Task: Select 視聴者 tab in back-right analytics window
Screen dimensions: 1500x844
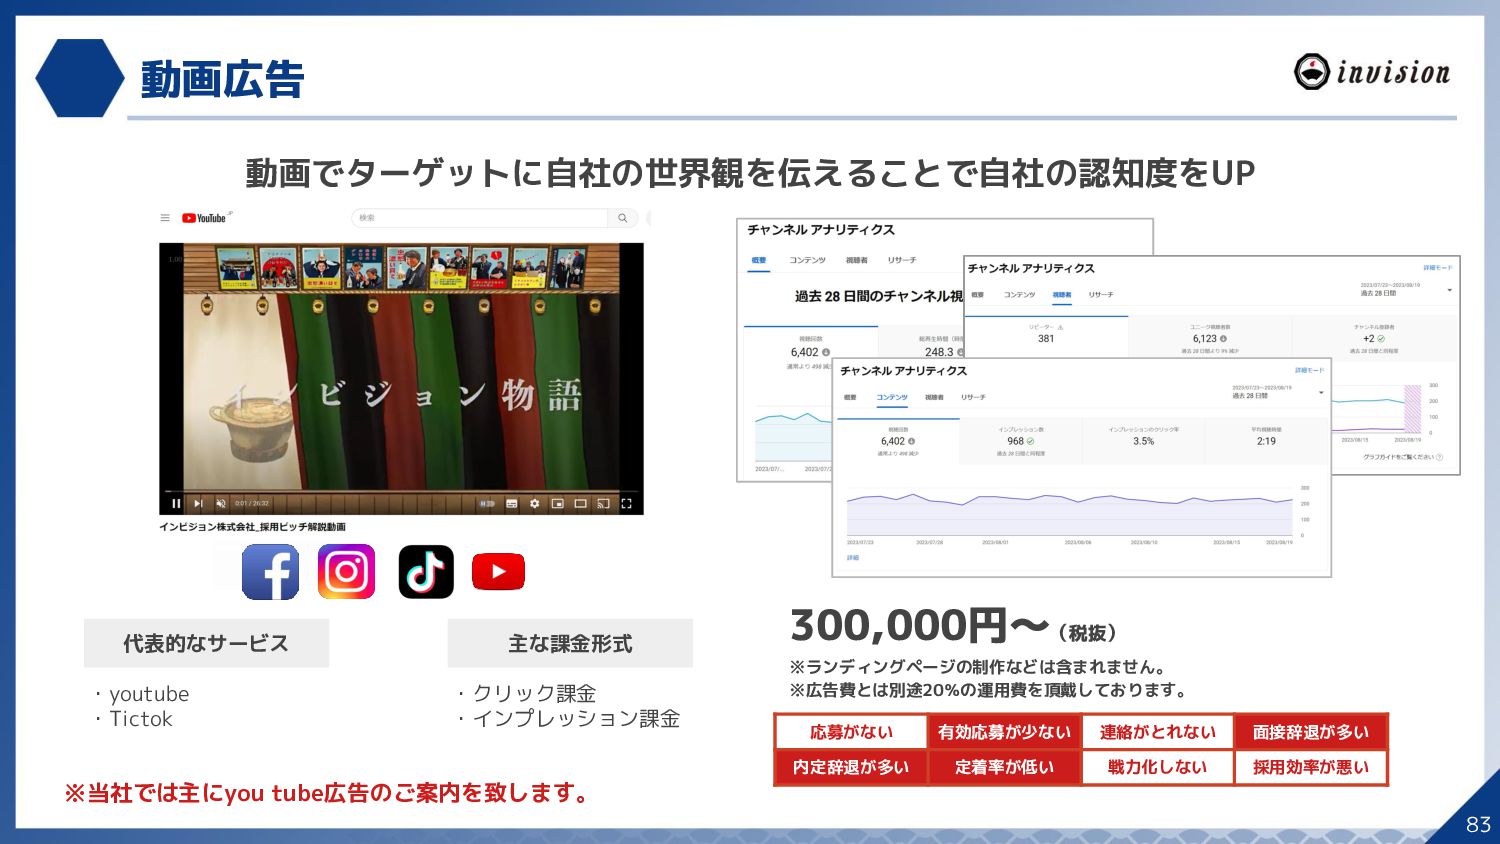Action: 1062,295
